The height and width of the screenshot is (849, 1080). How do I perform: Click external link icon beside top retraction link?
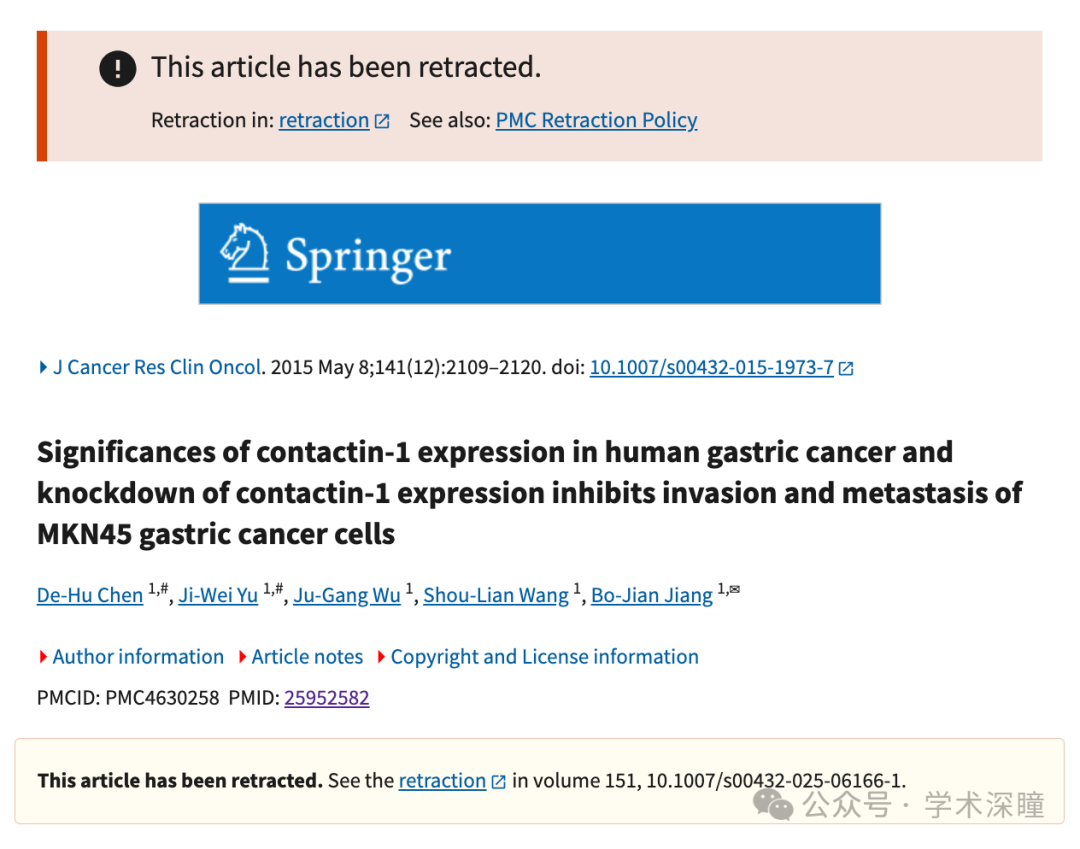[x=382, y=121]
